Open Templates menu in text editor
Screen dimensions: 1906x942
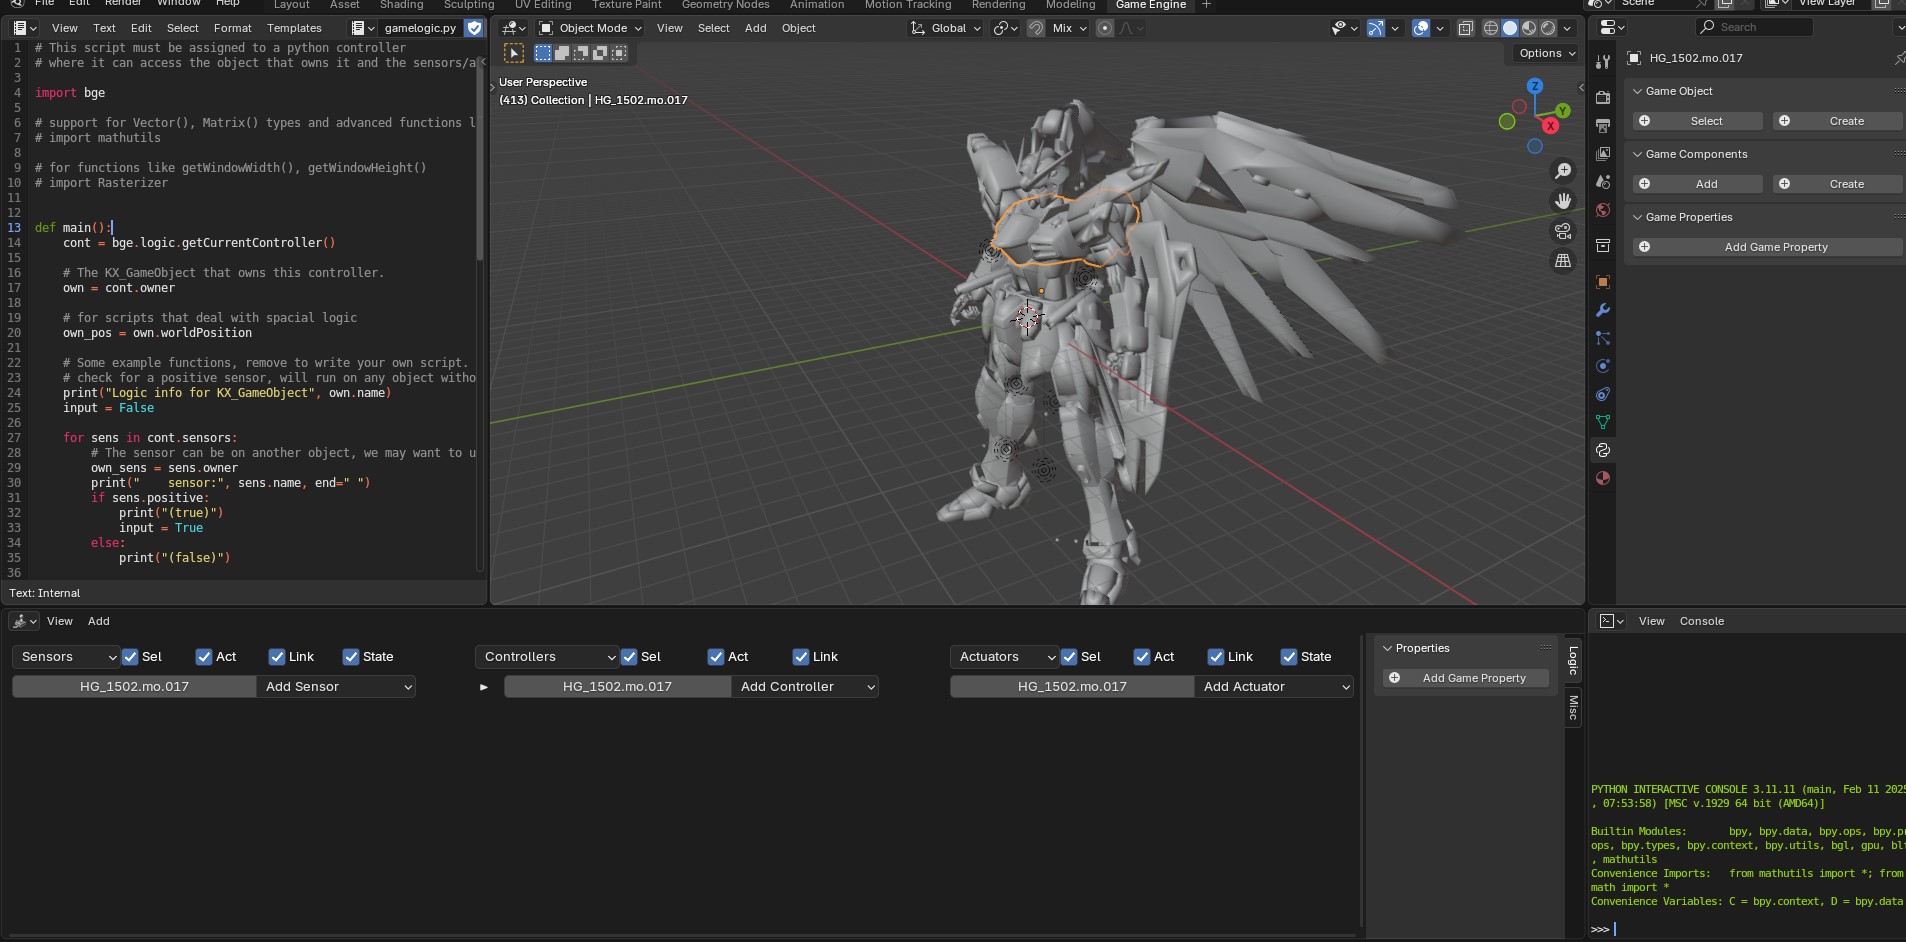coord(294,28)
